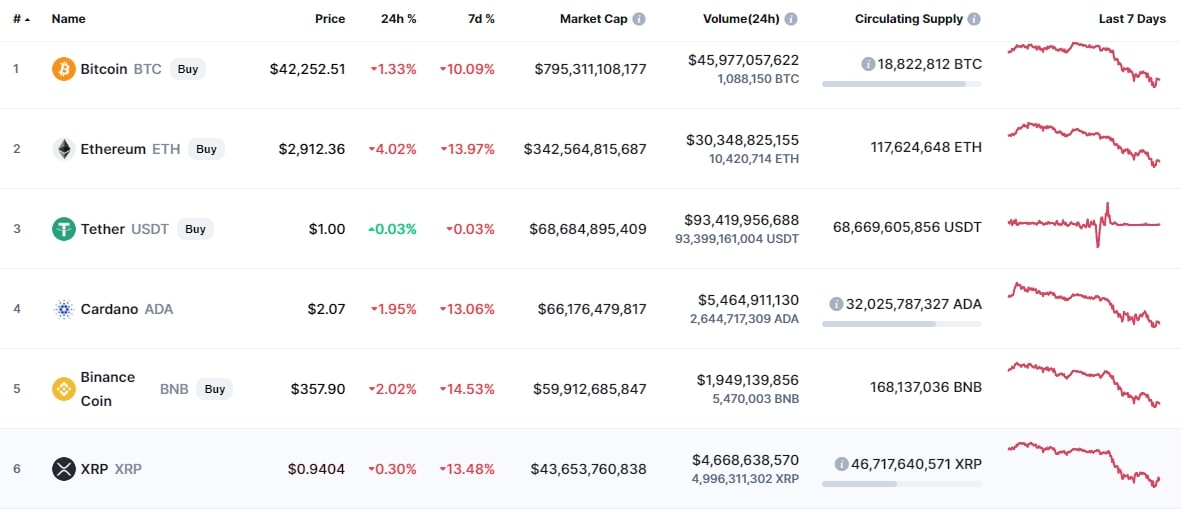Click XRP volume $4,668,638,570

(746, 460)
